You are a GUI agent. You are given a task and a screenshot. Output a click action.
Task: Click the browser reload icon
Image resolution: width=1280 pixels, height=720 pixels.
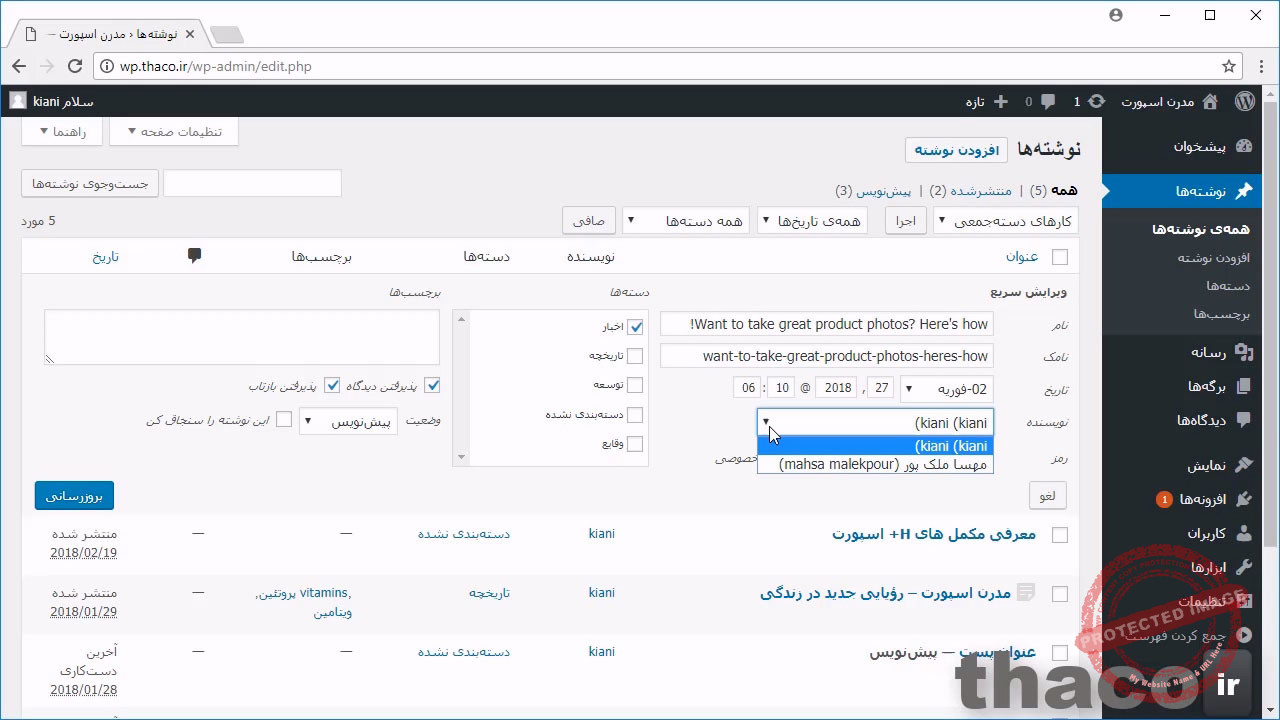point(74,66)
